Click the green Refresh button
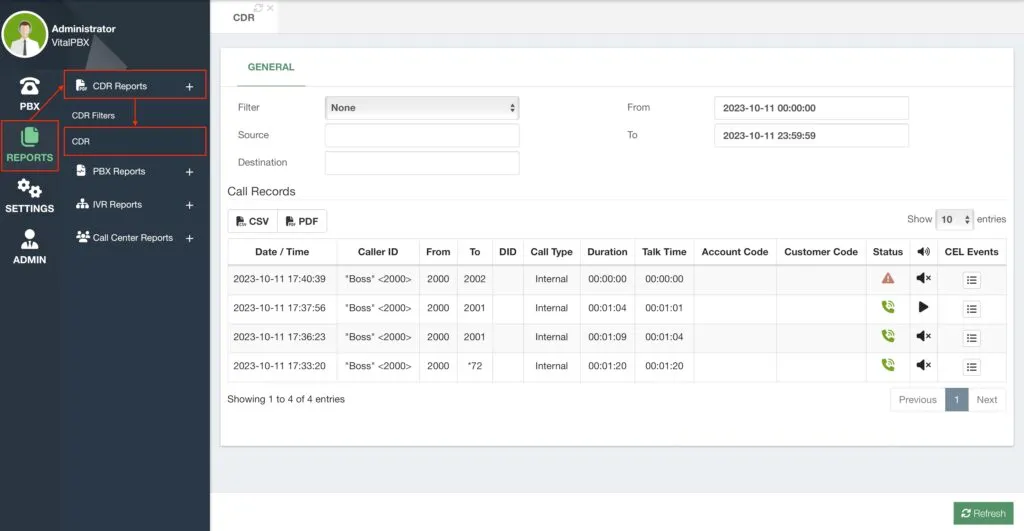Image resolution: width=1024 pixels, height=531 pixels. click(x=984, y=513)
